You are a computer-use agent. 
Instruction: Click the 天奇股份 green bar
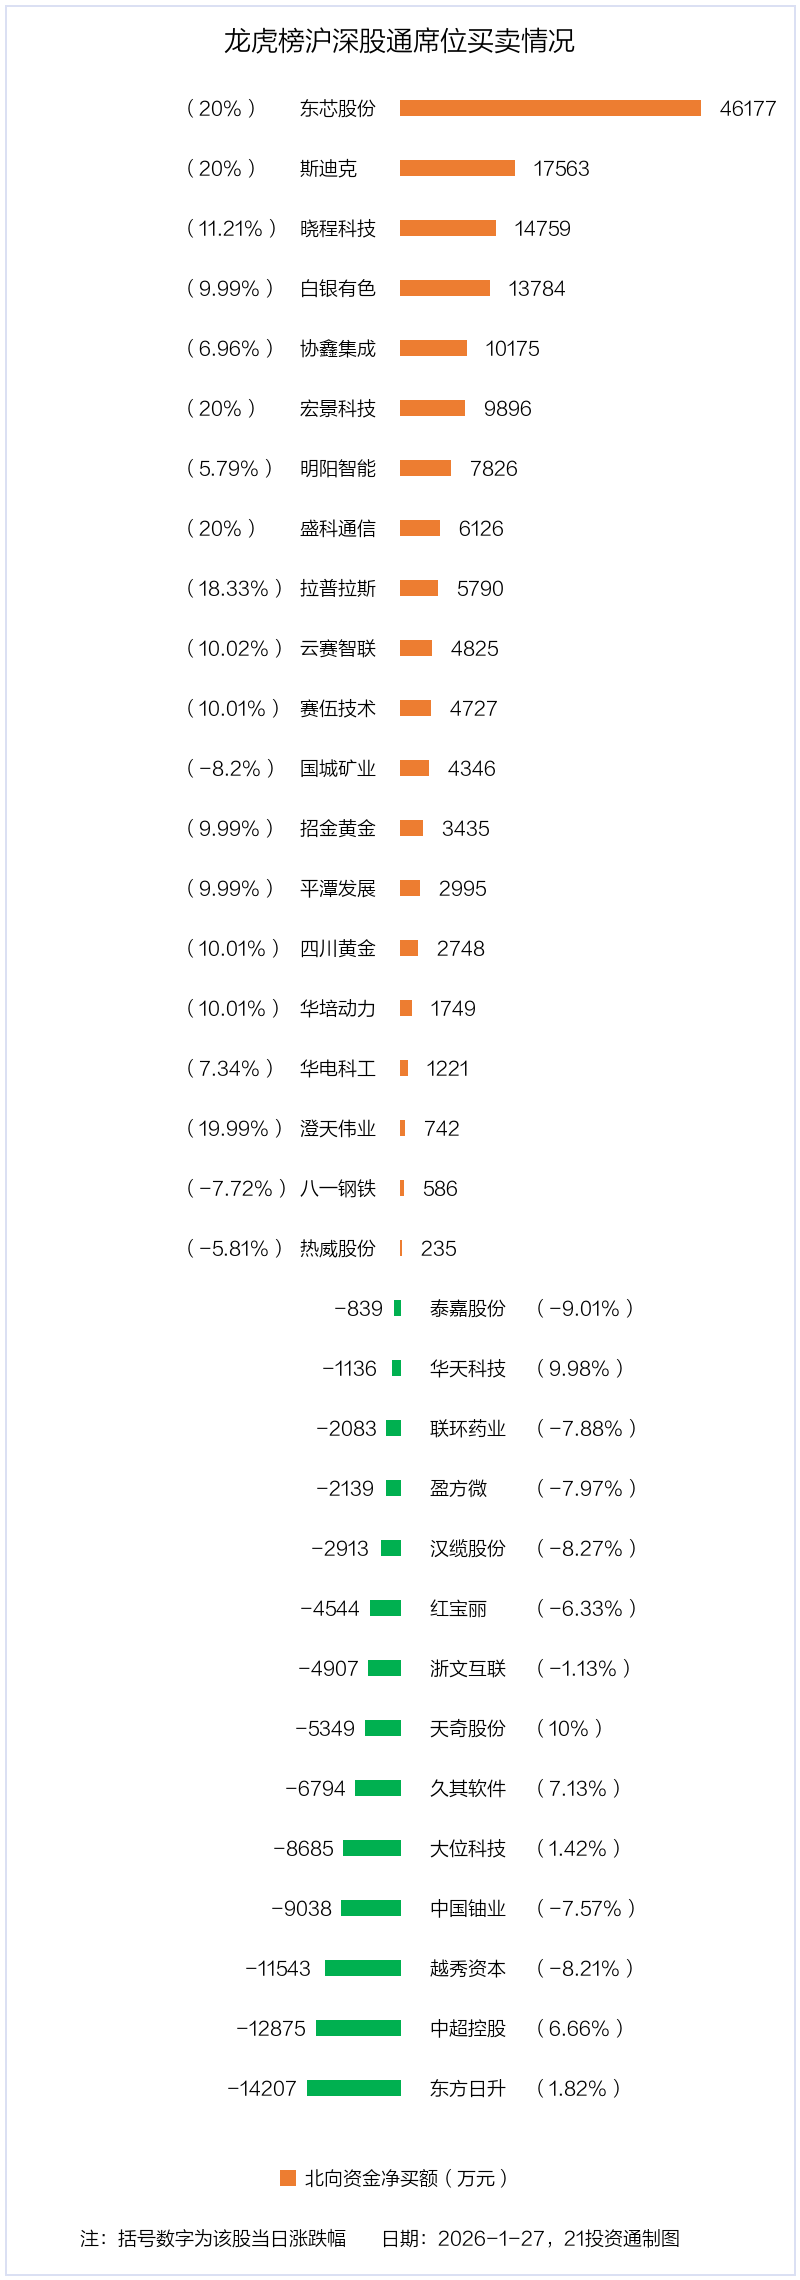point(383,1728)
